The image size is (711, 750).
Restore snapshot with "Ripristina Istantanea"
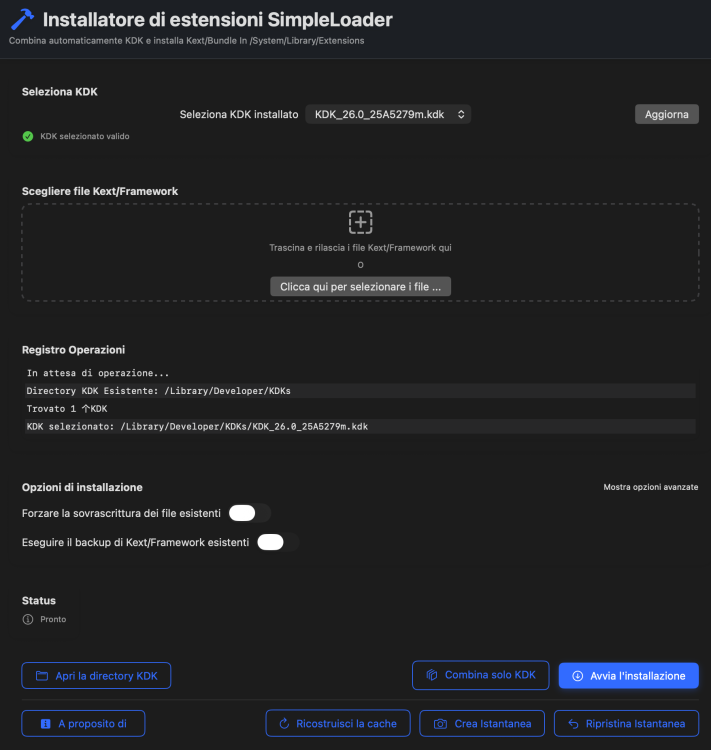click(626, 724)
